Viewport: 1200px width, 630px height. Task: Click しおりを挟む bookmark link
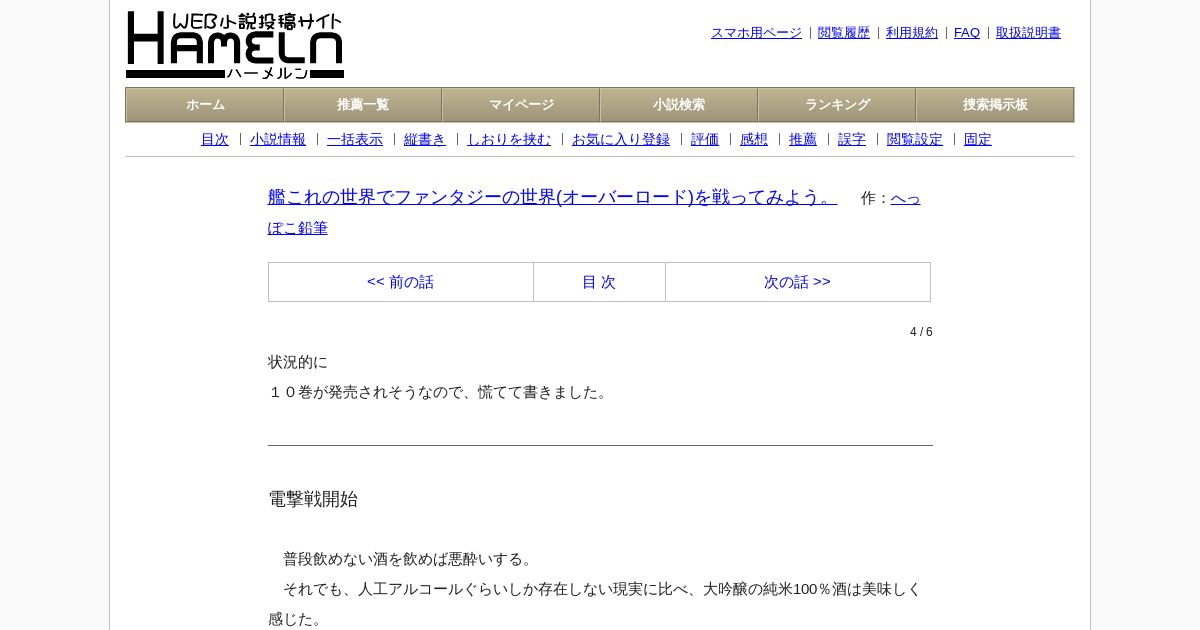[509, 140]
